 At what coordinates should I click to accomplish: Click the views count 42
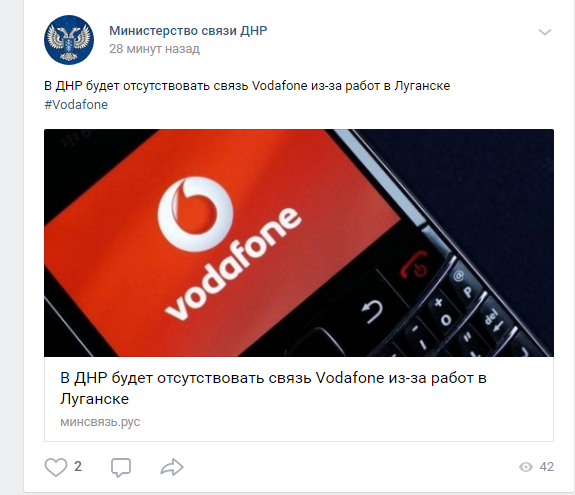(546, 467)
